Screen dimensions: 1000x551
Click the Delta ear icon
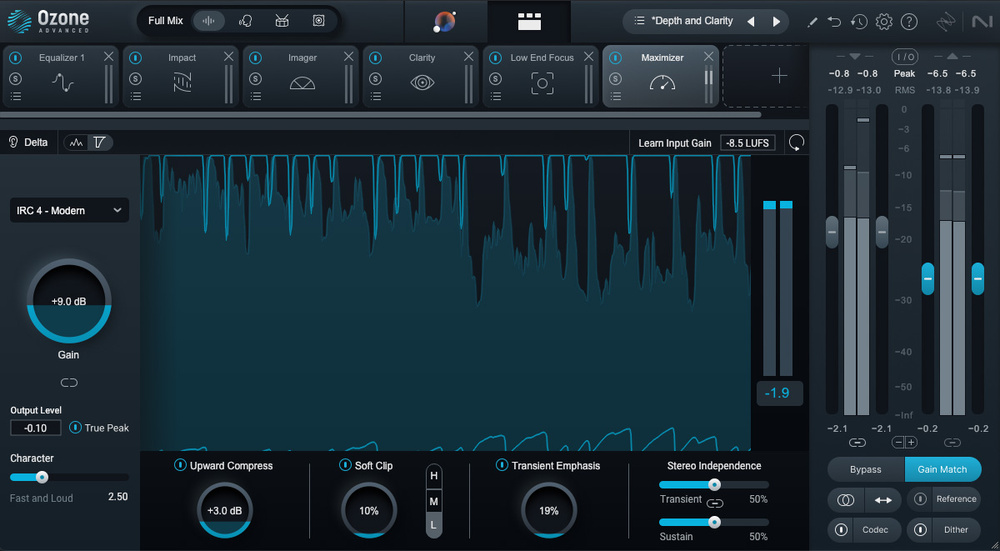click(x=15, y=142)
